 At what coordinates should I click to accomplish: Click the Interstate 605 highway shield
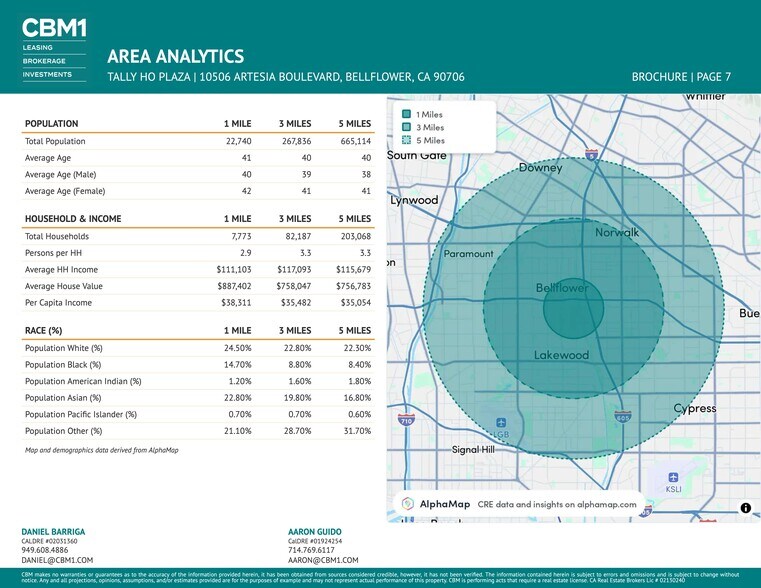pos(622,416)
